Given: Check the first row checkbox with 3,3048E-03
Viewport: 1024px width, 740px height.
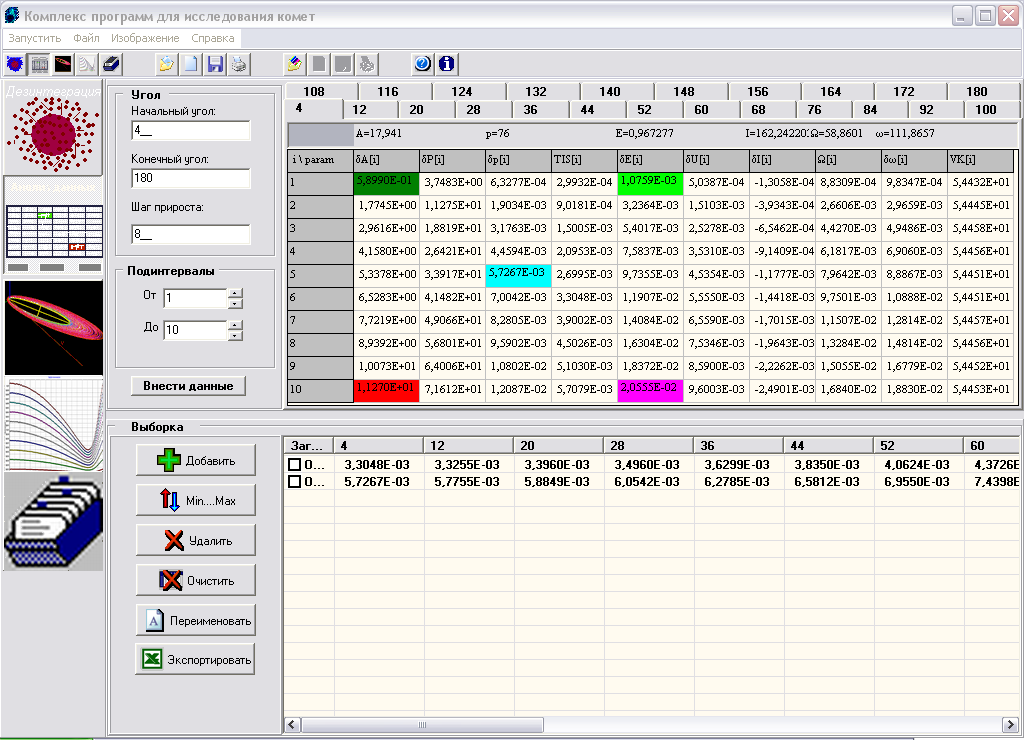Looking at the screenshot, I should [295, 464].
